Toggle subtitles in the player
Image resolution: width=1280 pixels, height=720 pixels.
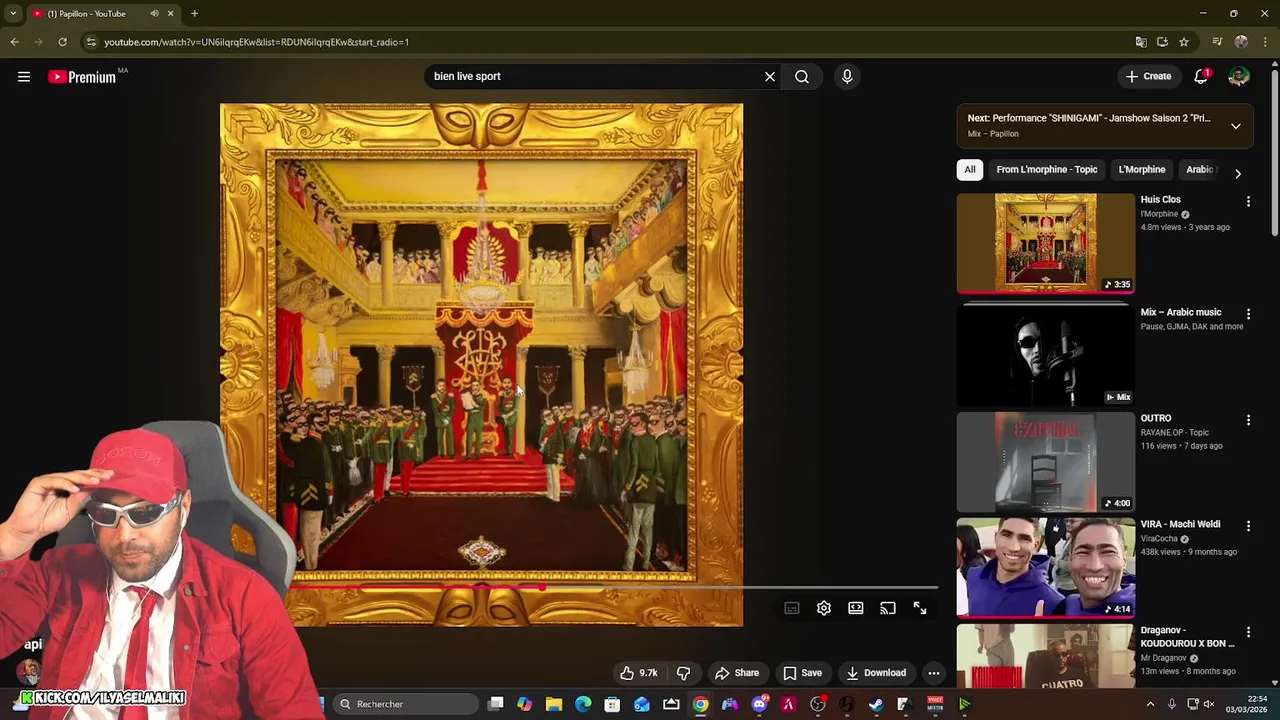pos(792,608)
